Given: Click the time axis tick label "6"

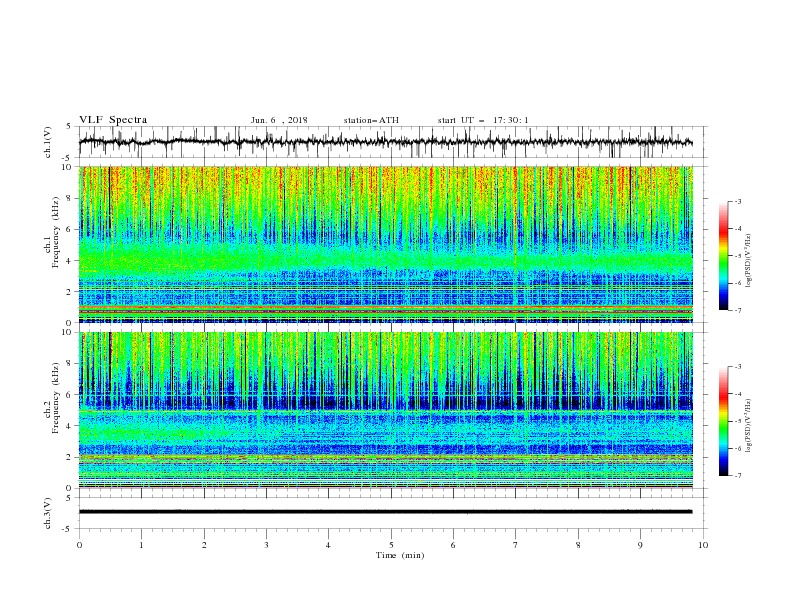Looking at the screenshot, I should pos(454,545).
